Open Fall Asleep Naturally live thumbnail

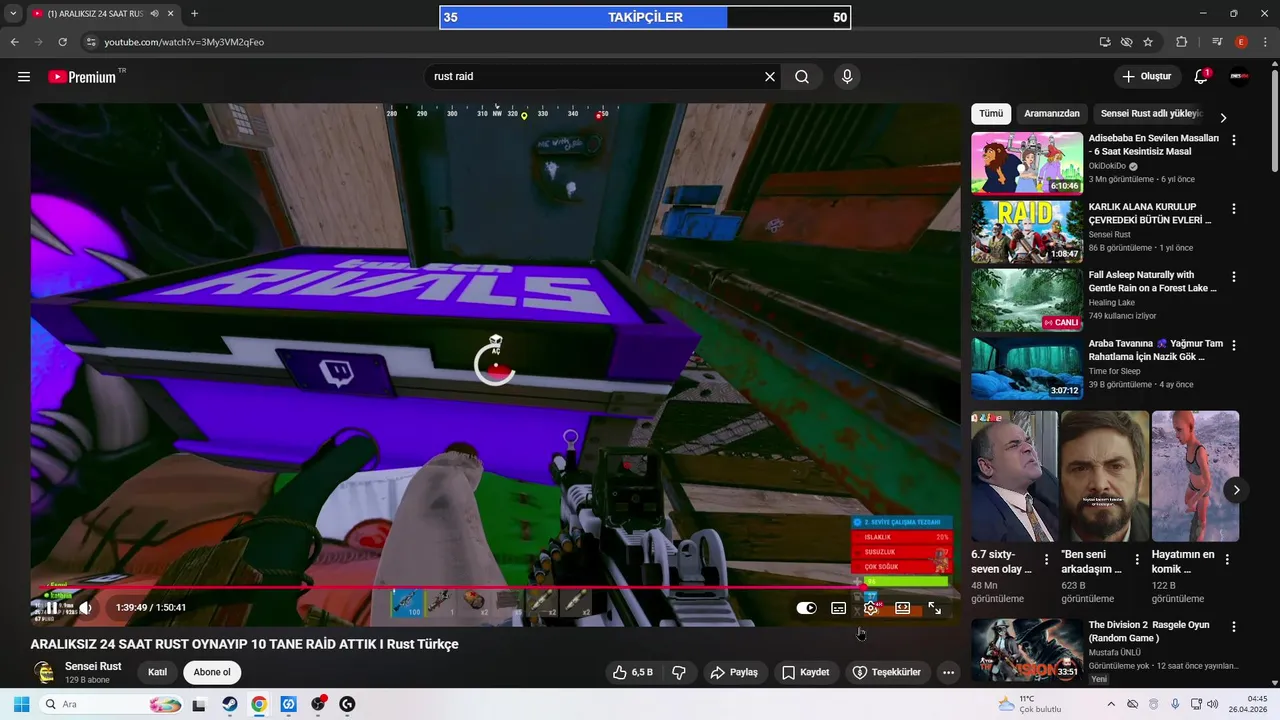1027,300
